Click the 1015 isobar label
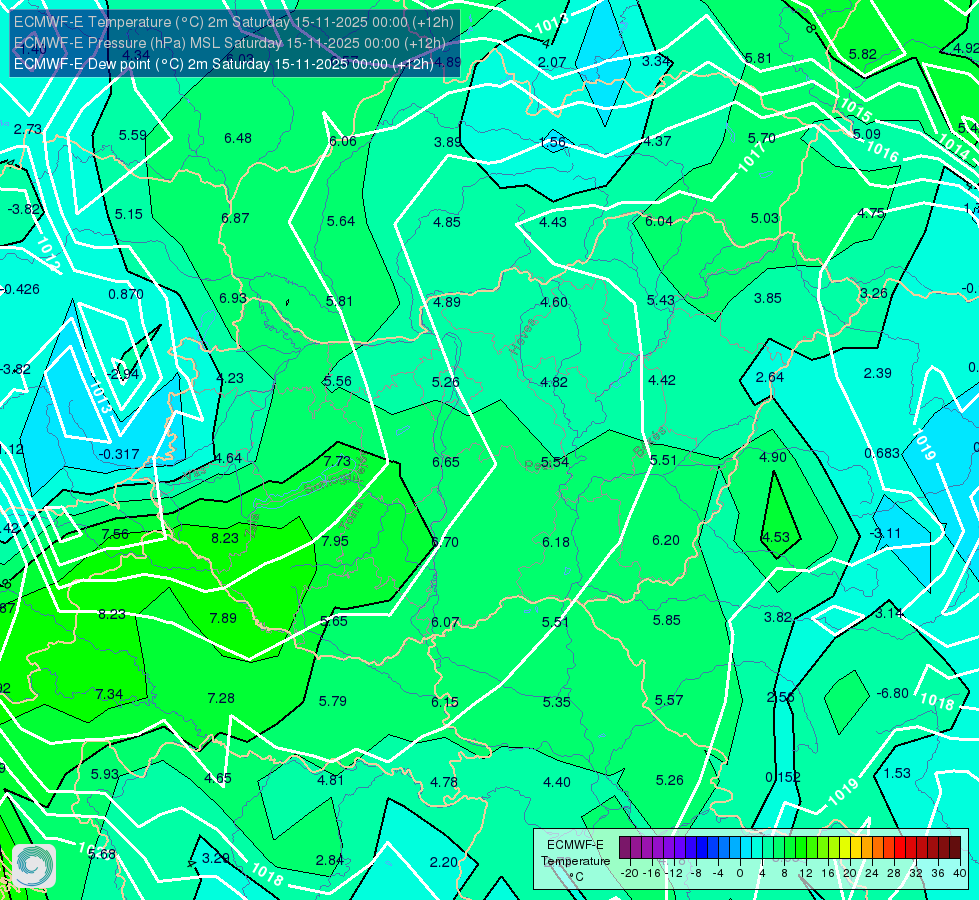This screenshot has width=979, height=900. tap(855, 111)
